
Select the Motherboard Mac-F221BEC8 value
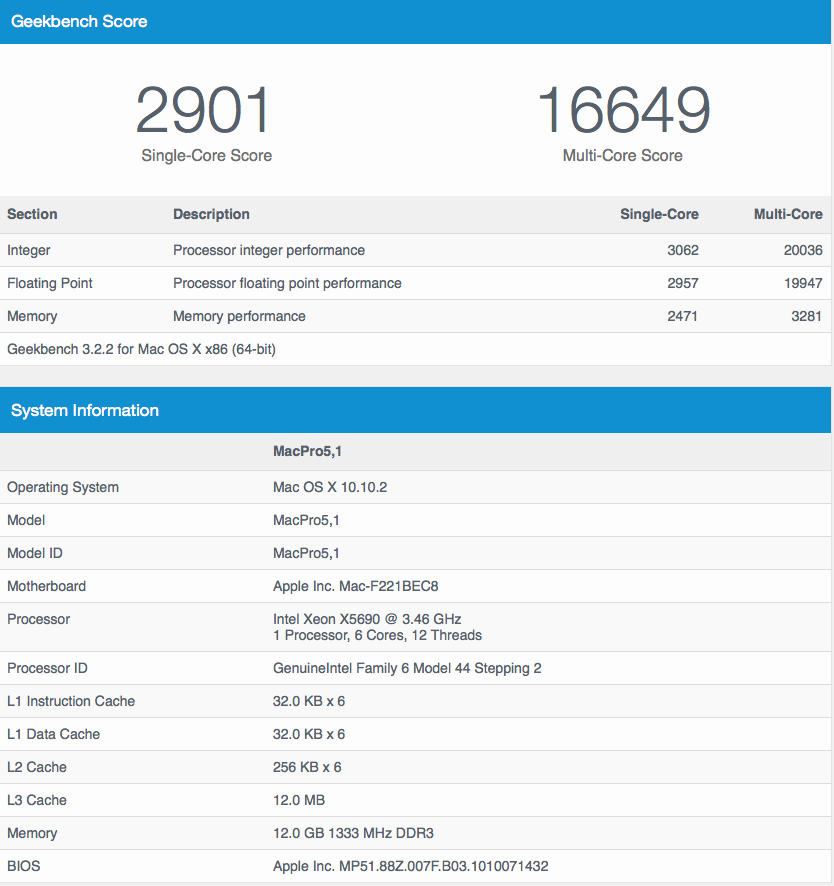pyautogui.click(x=355, y=586)
